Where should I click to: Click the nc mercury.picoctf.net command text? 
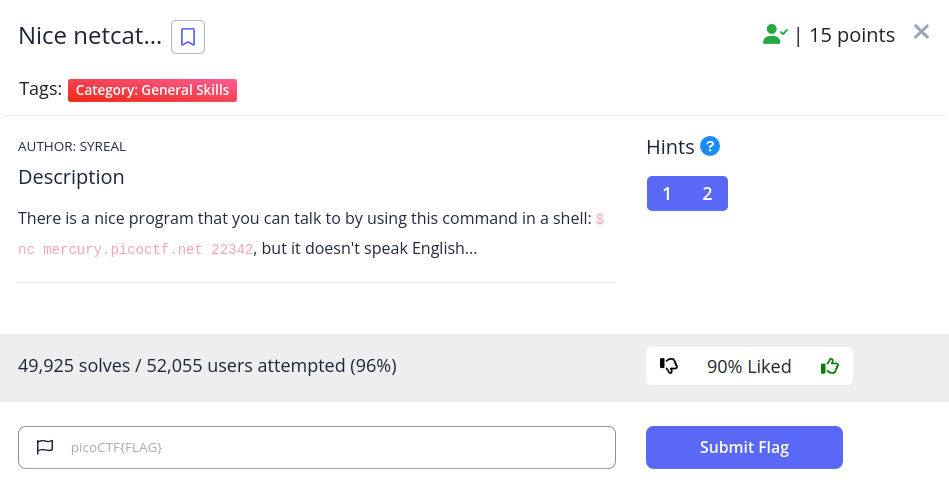135,249
